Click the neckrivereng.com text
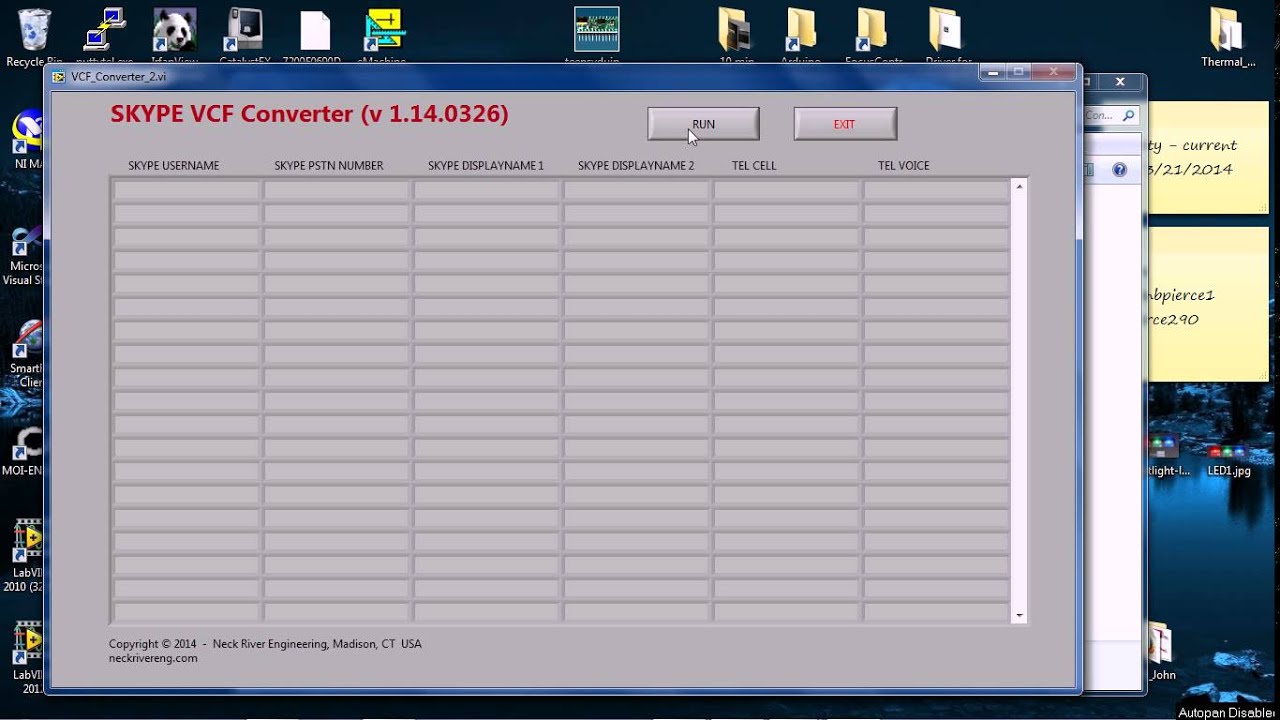The width and height of the screenshot is (1280, 720). click(153, 658)
